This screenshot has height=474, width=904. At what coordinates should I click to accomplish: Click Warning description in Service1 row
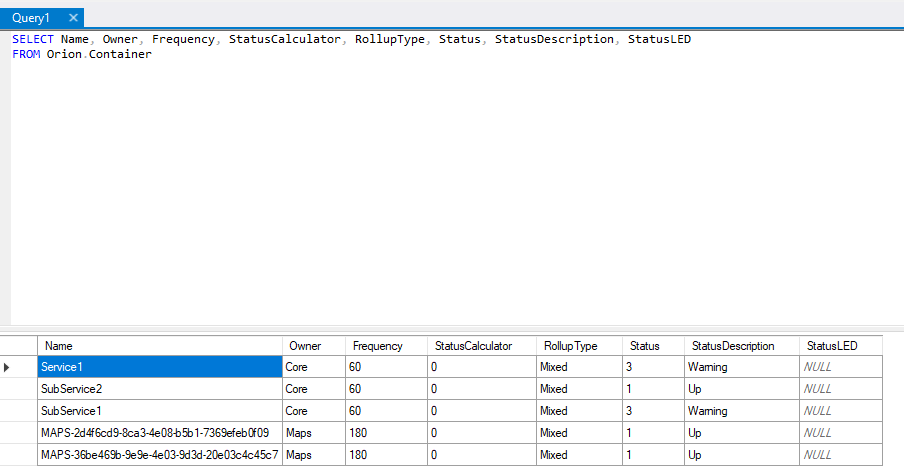tap(741, 367)
